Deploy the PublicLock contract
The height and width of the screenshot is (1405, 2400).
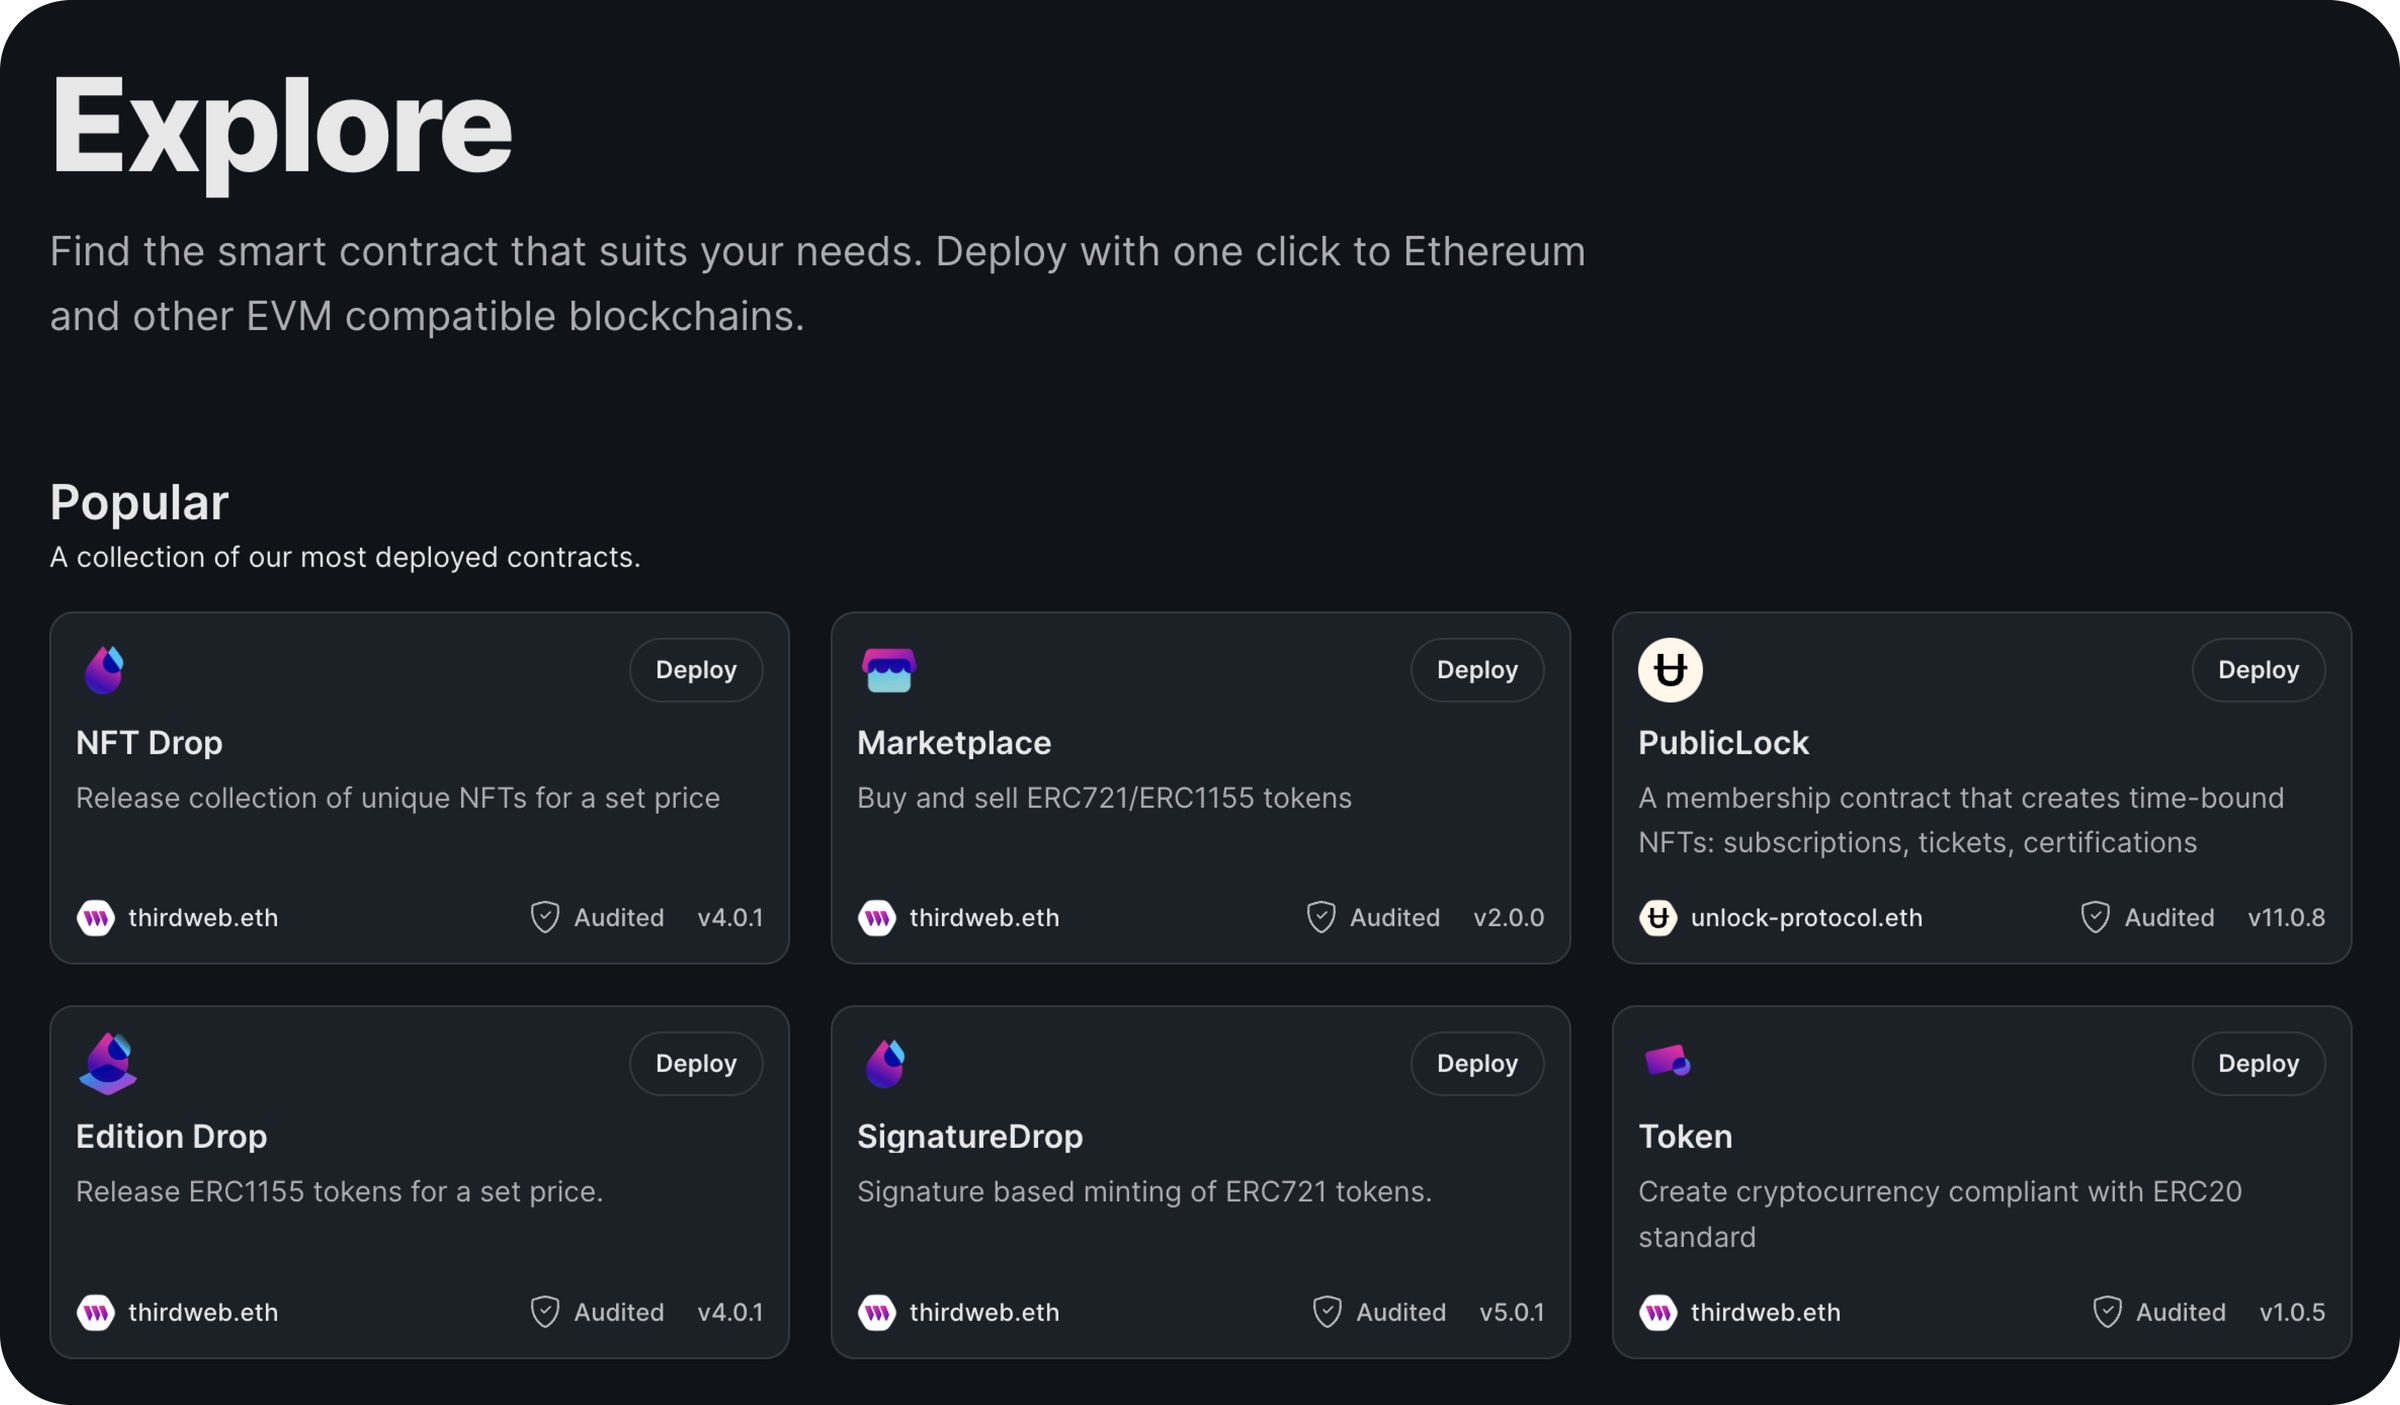point(2258,669)
